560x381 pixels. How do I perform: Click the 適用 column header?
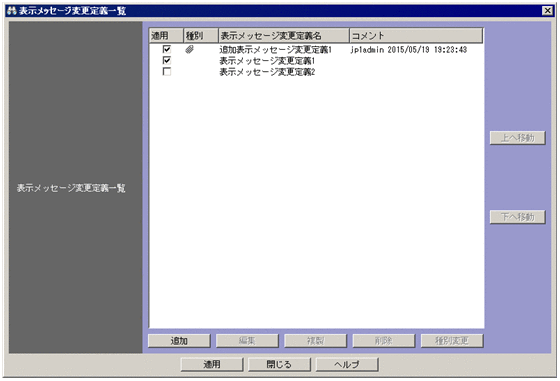[166, 36]
